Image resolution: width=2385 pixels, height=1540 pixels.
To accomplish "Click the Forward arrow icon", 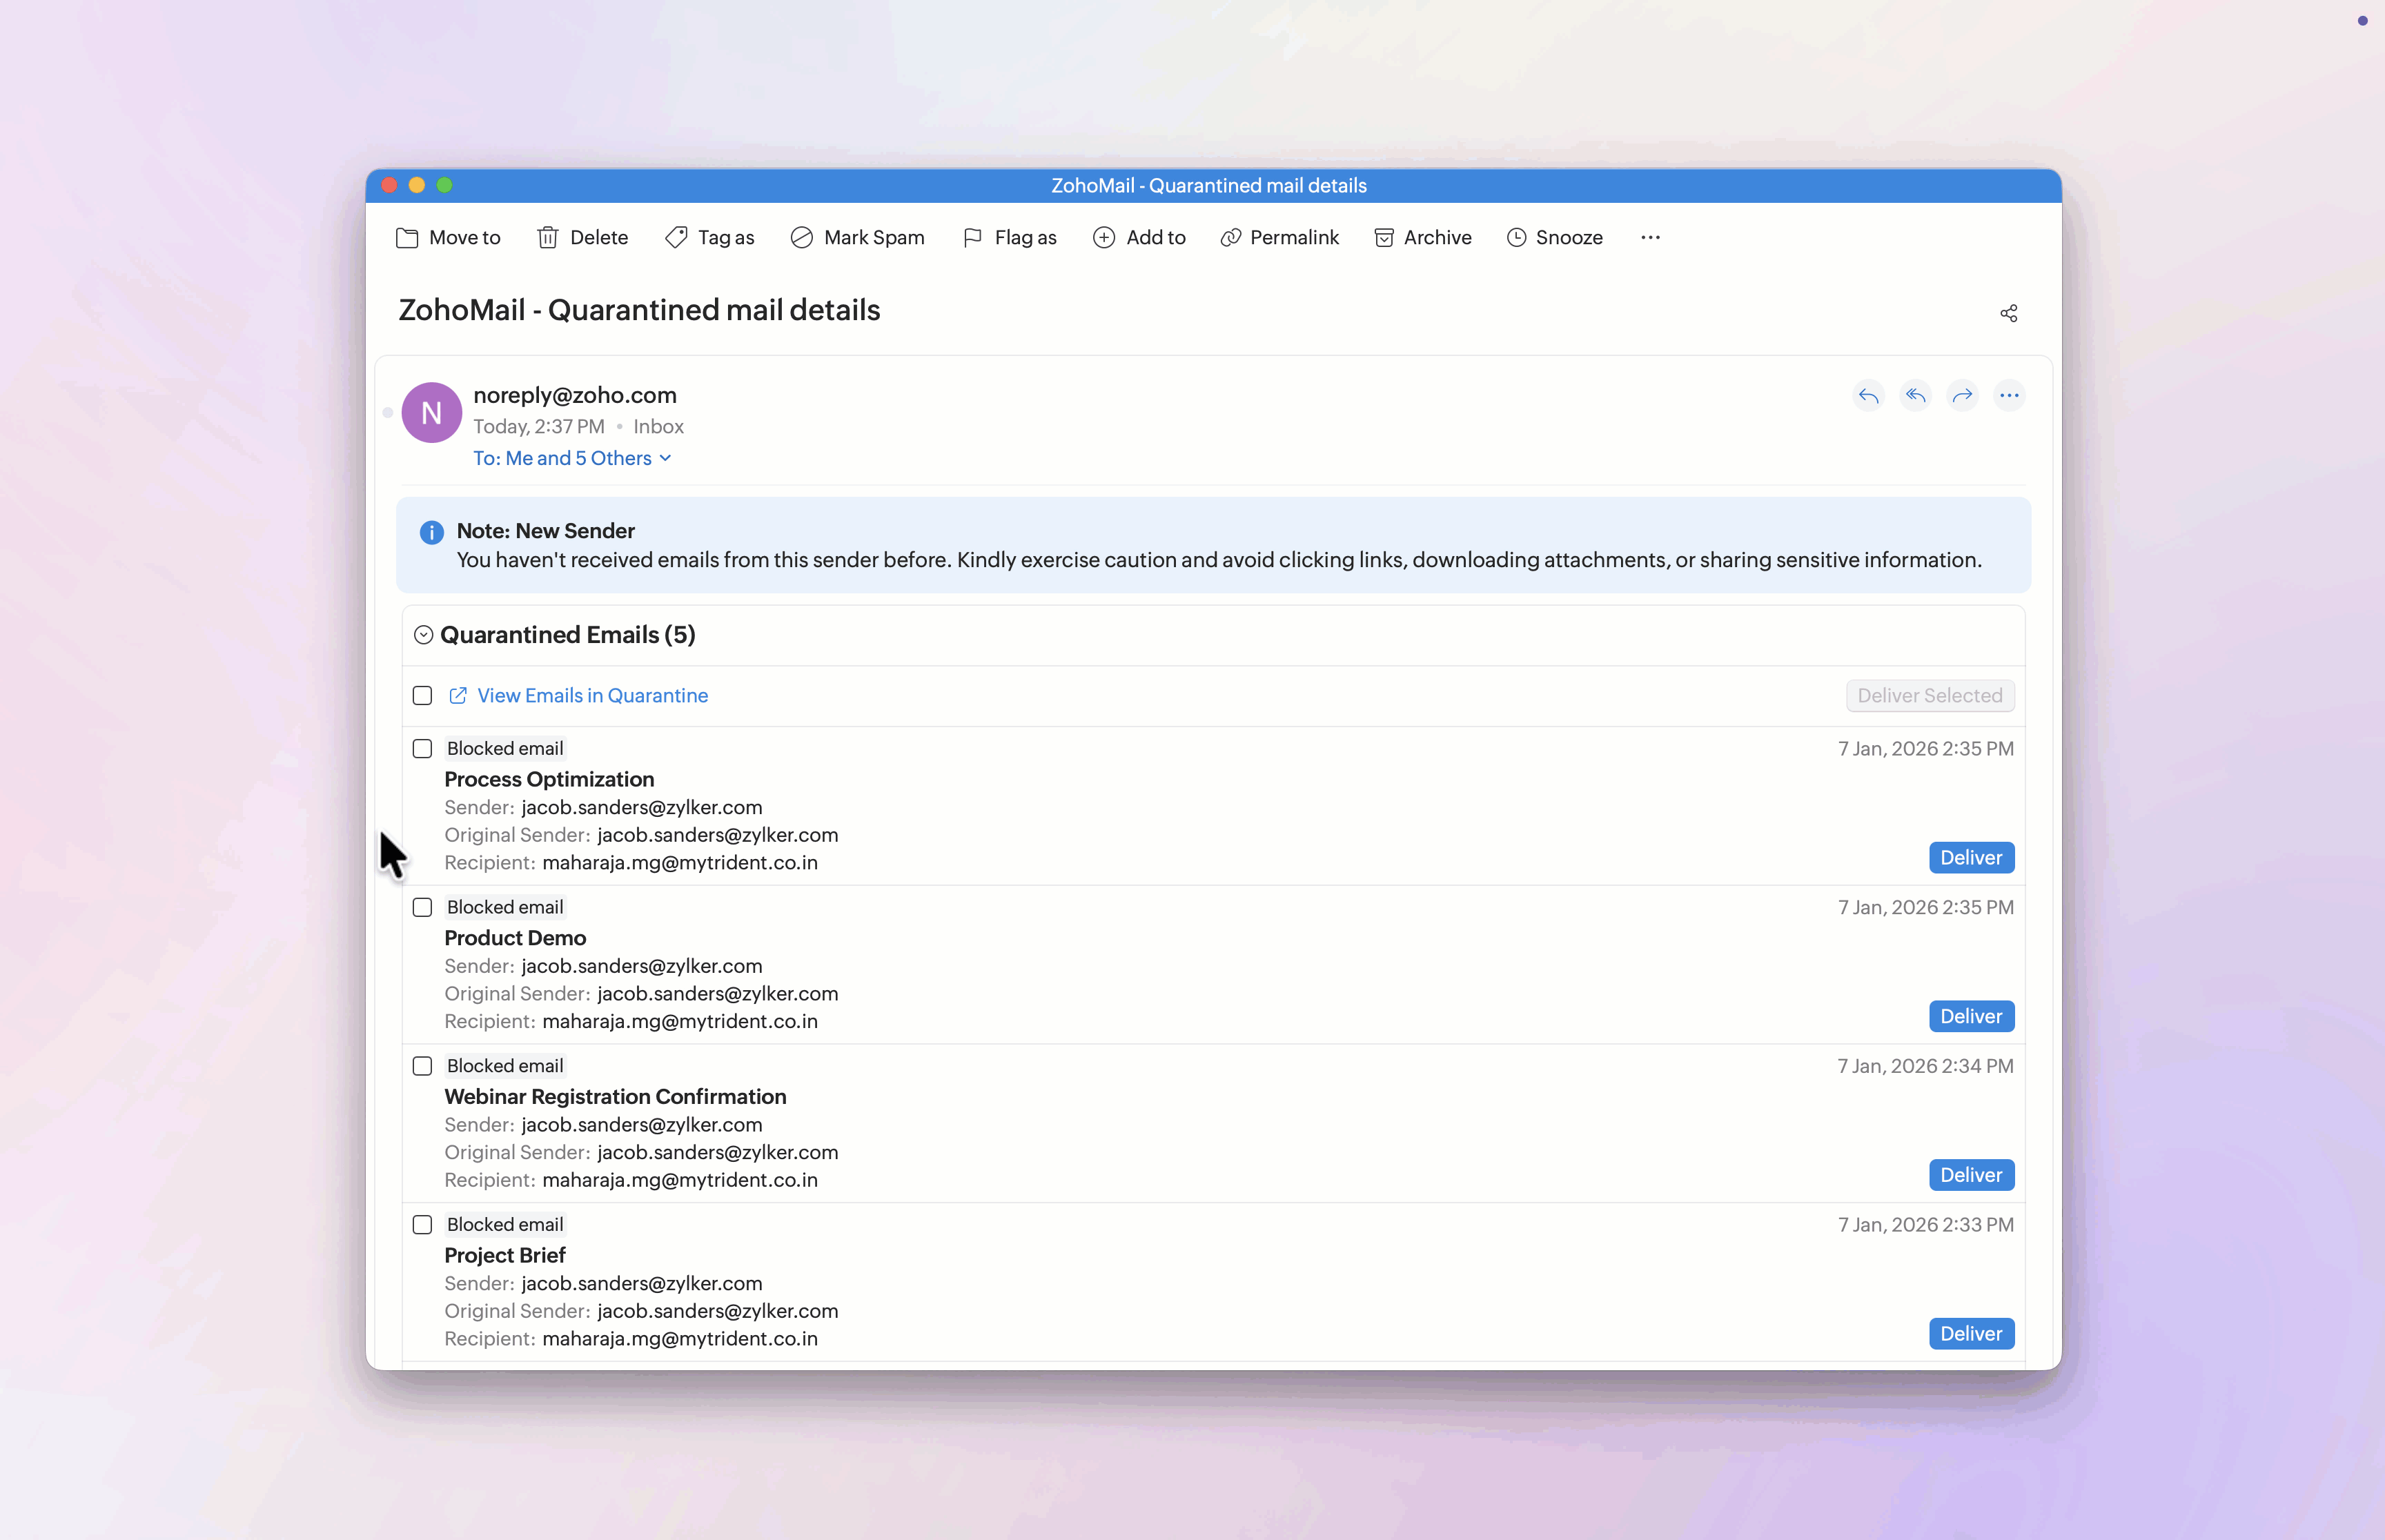I will pyautogui.click(x=1962, y=396).
